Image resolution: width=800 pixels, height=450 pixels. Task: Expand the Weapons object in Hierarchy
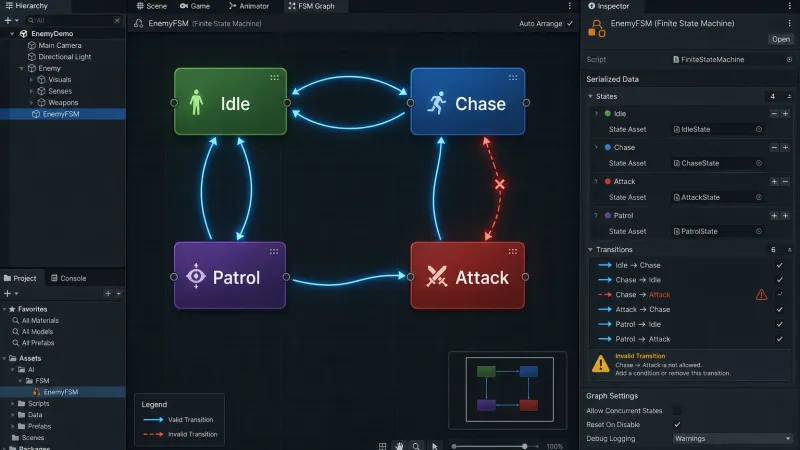(x=32, y=103)
